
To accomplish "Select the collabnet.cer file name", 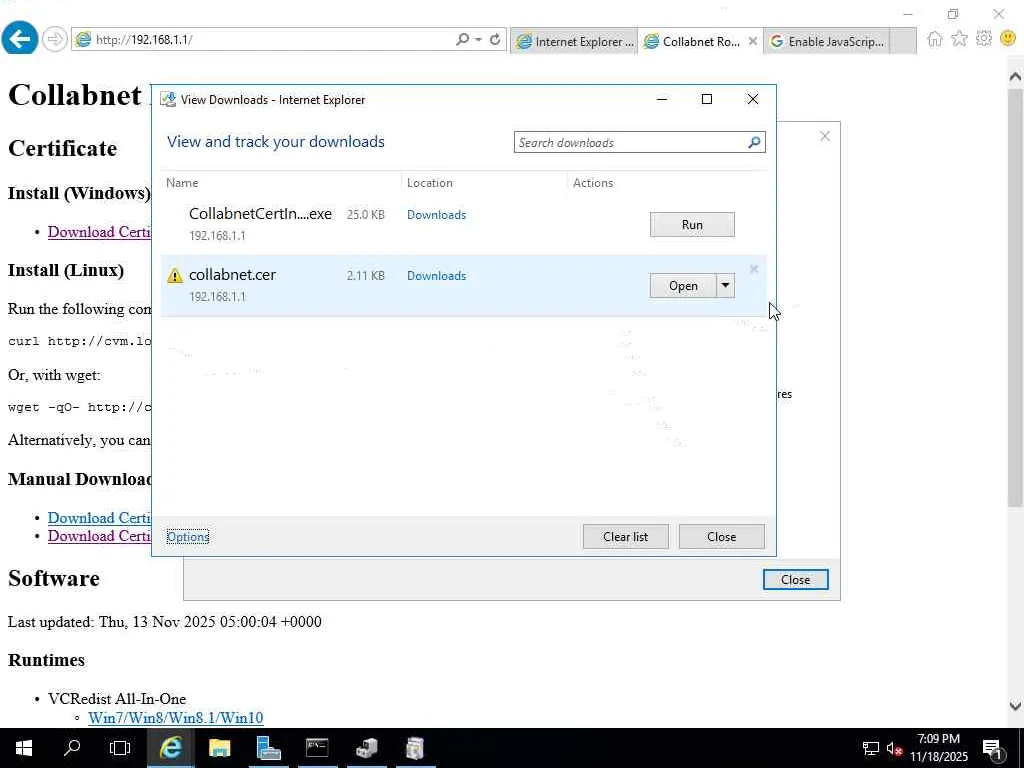I will coord(232,275).
